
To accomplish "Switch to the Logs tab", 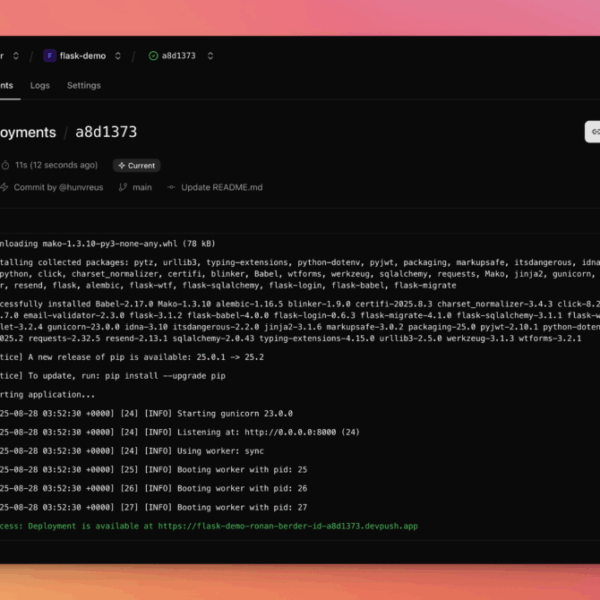I will [40, 85].
